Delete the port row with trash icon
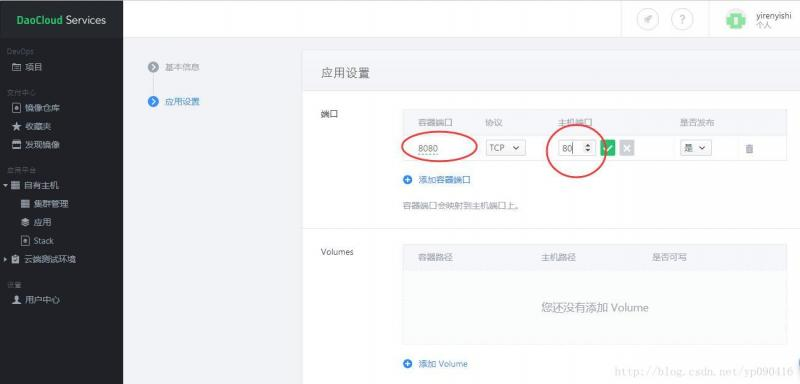The height and width of the screenshot is (384, 800). [x=749, y=148]
